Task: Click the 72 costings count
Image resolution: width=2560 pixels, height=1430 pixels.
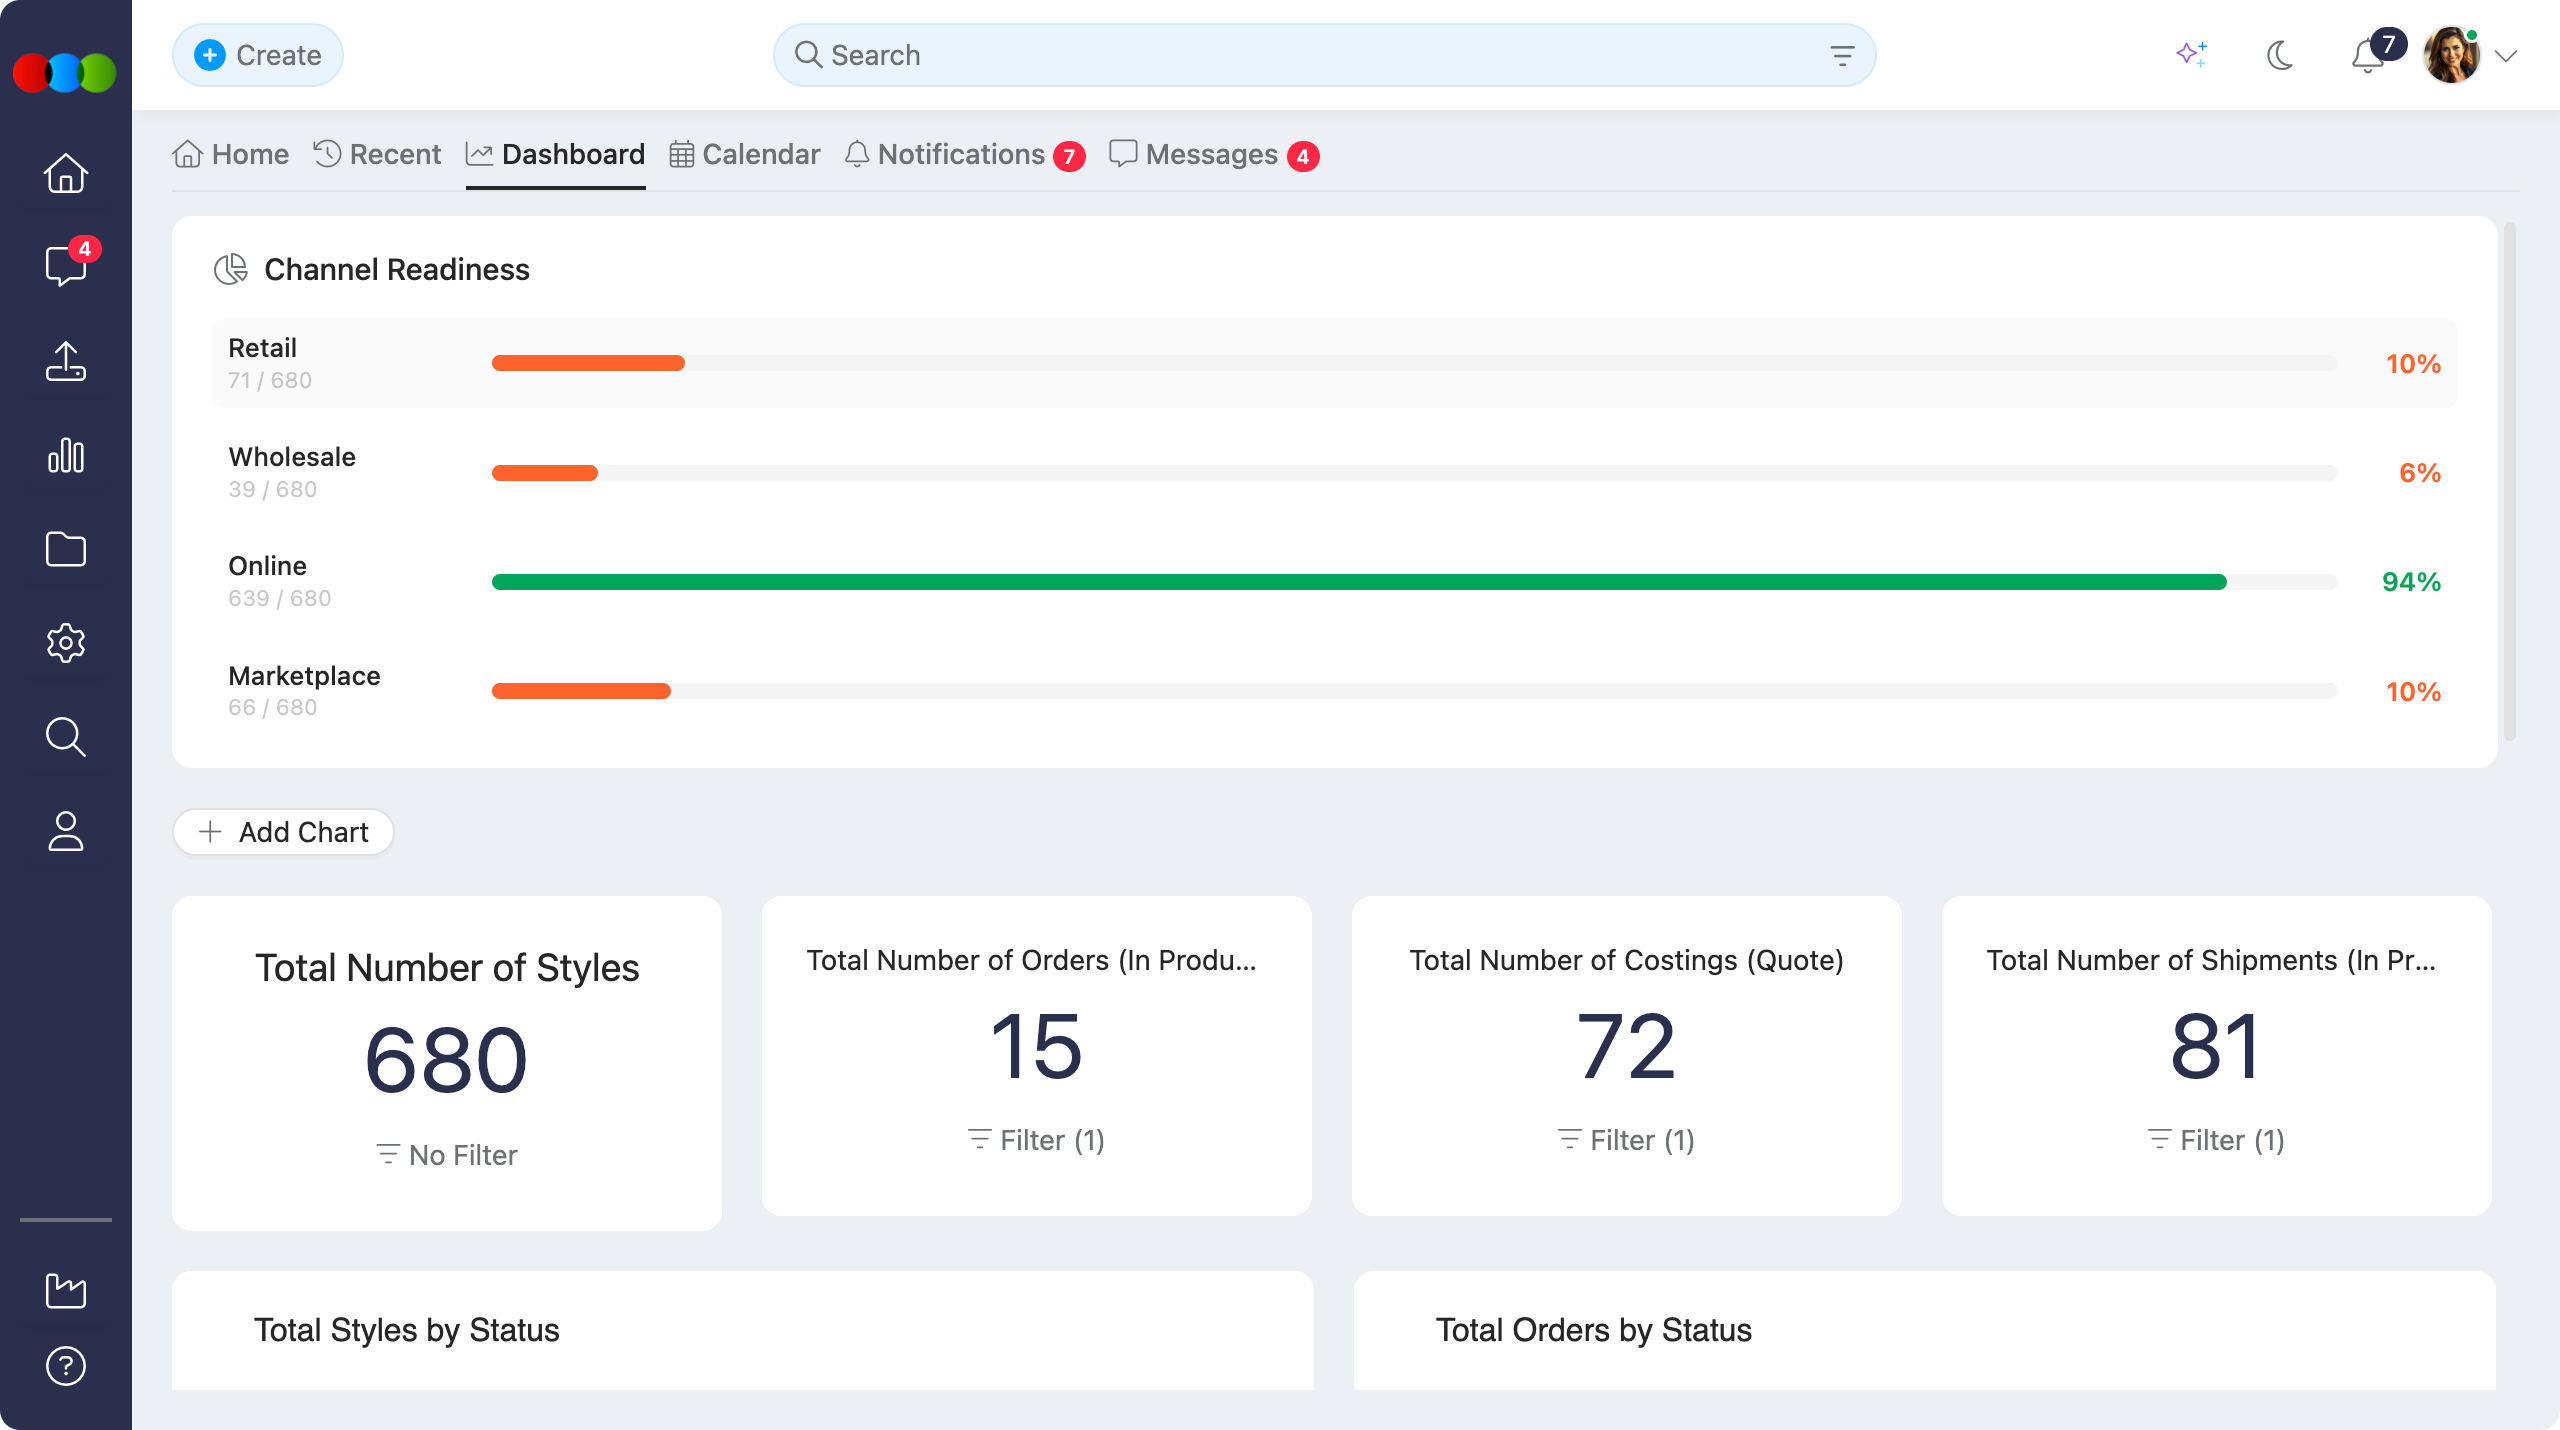Action: point(1627,1047)
